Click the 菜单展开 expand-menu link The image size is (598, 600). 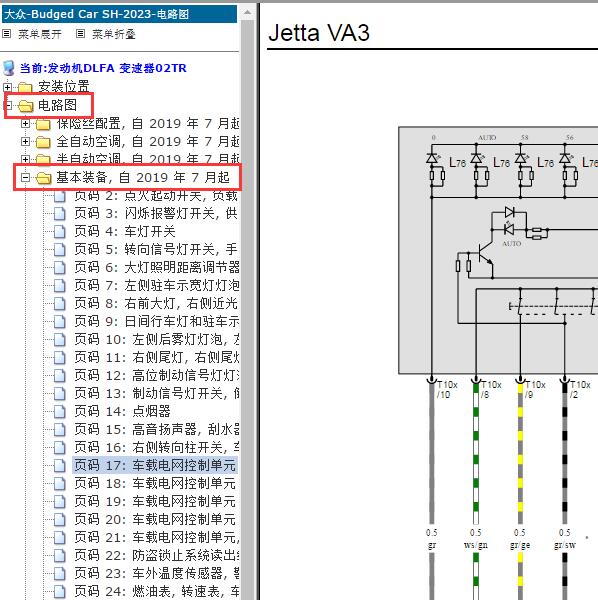pyautogui.click(x=40, y=34)
